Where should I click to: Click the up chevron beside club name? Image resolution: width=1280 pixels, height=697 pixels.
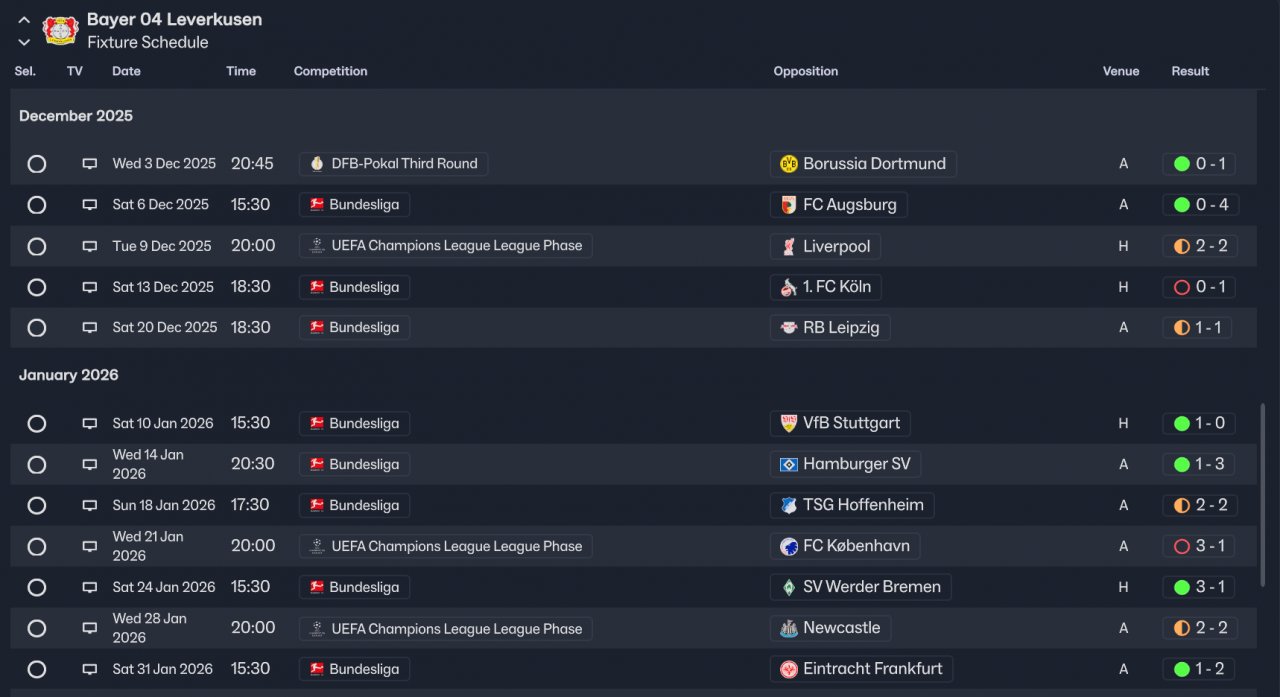pyautogui.click(x=24, y=20)
